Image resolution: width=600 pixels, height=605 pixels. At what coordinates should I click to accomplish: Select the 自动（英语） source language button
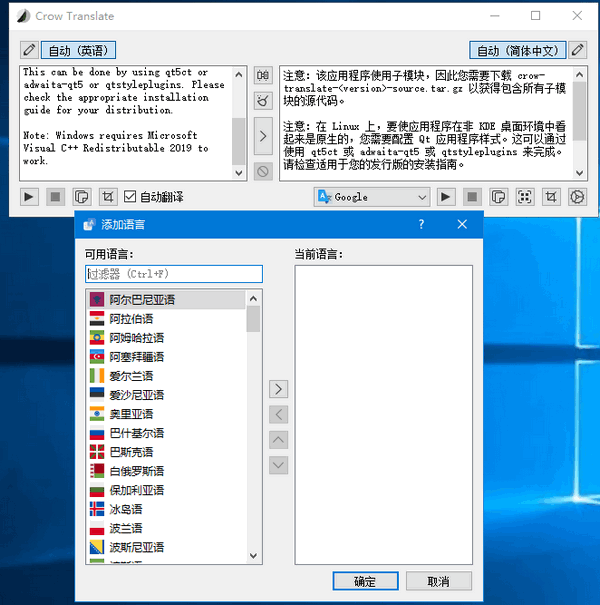(78, 50)
